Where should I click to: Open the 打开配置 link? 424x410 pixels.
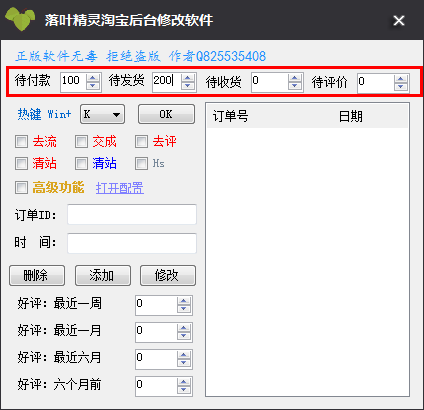pyautogui.click(x=120, y=188)
